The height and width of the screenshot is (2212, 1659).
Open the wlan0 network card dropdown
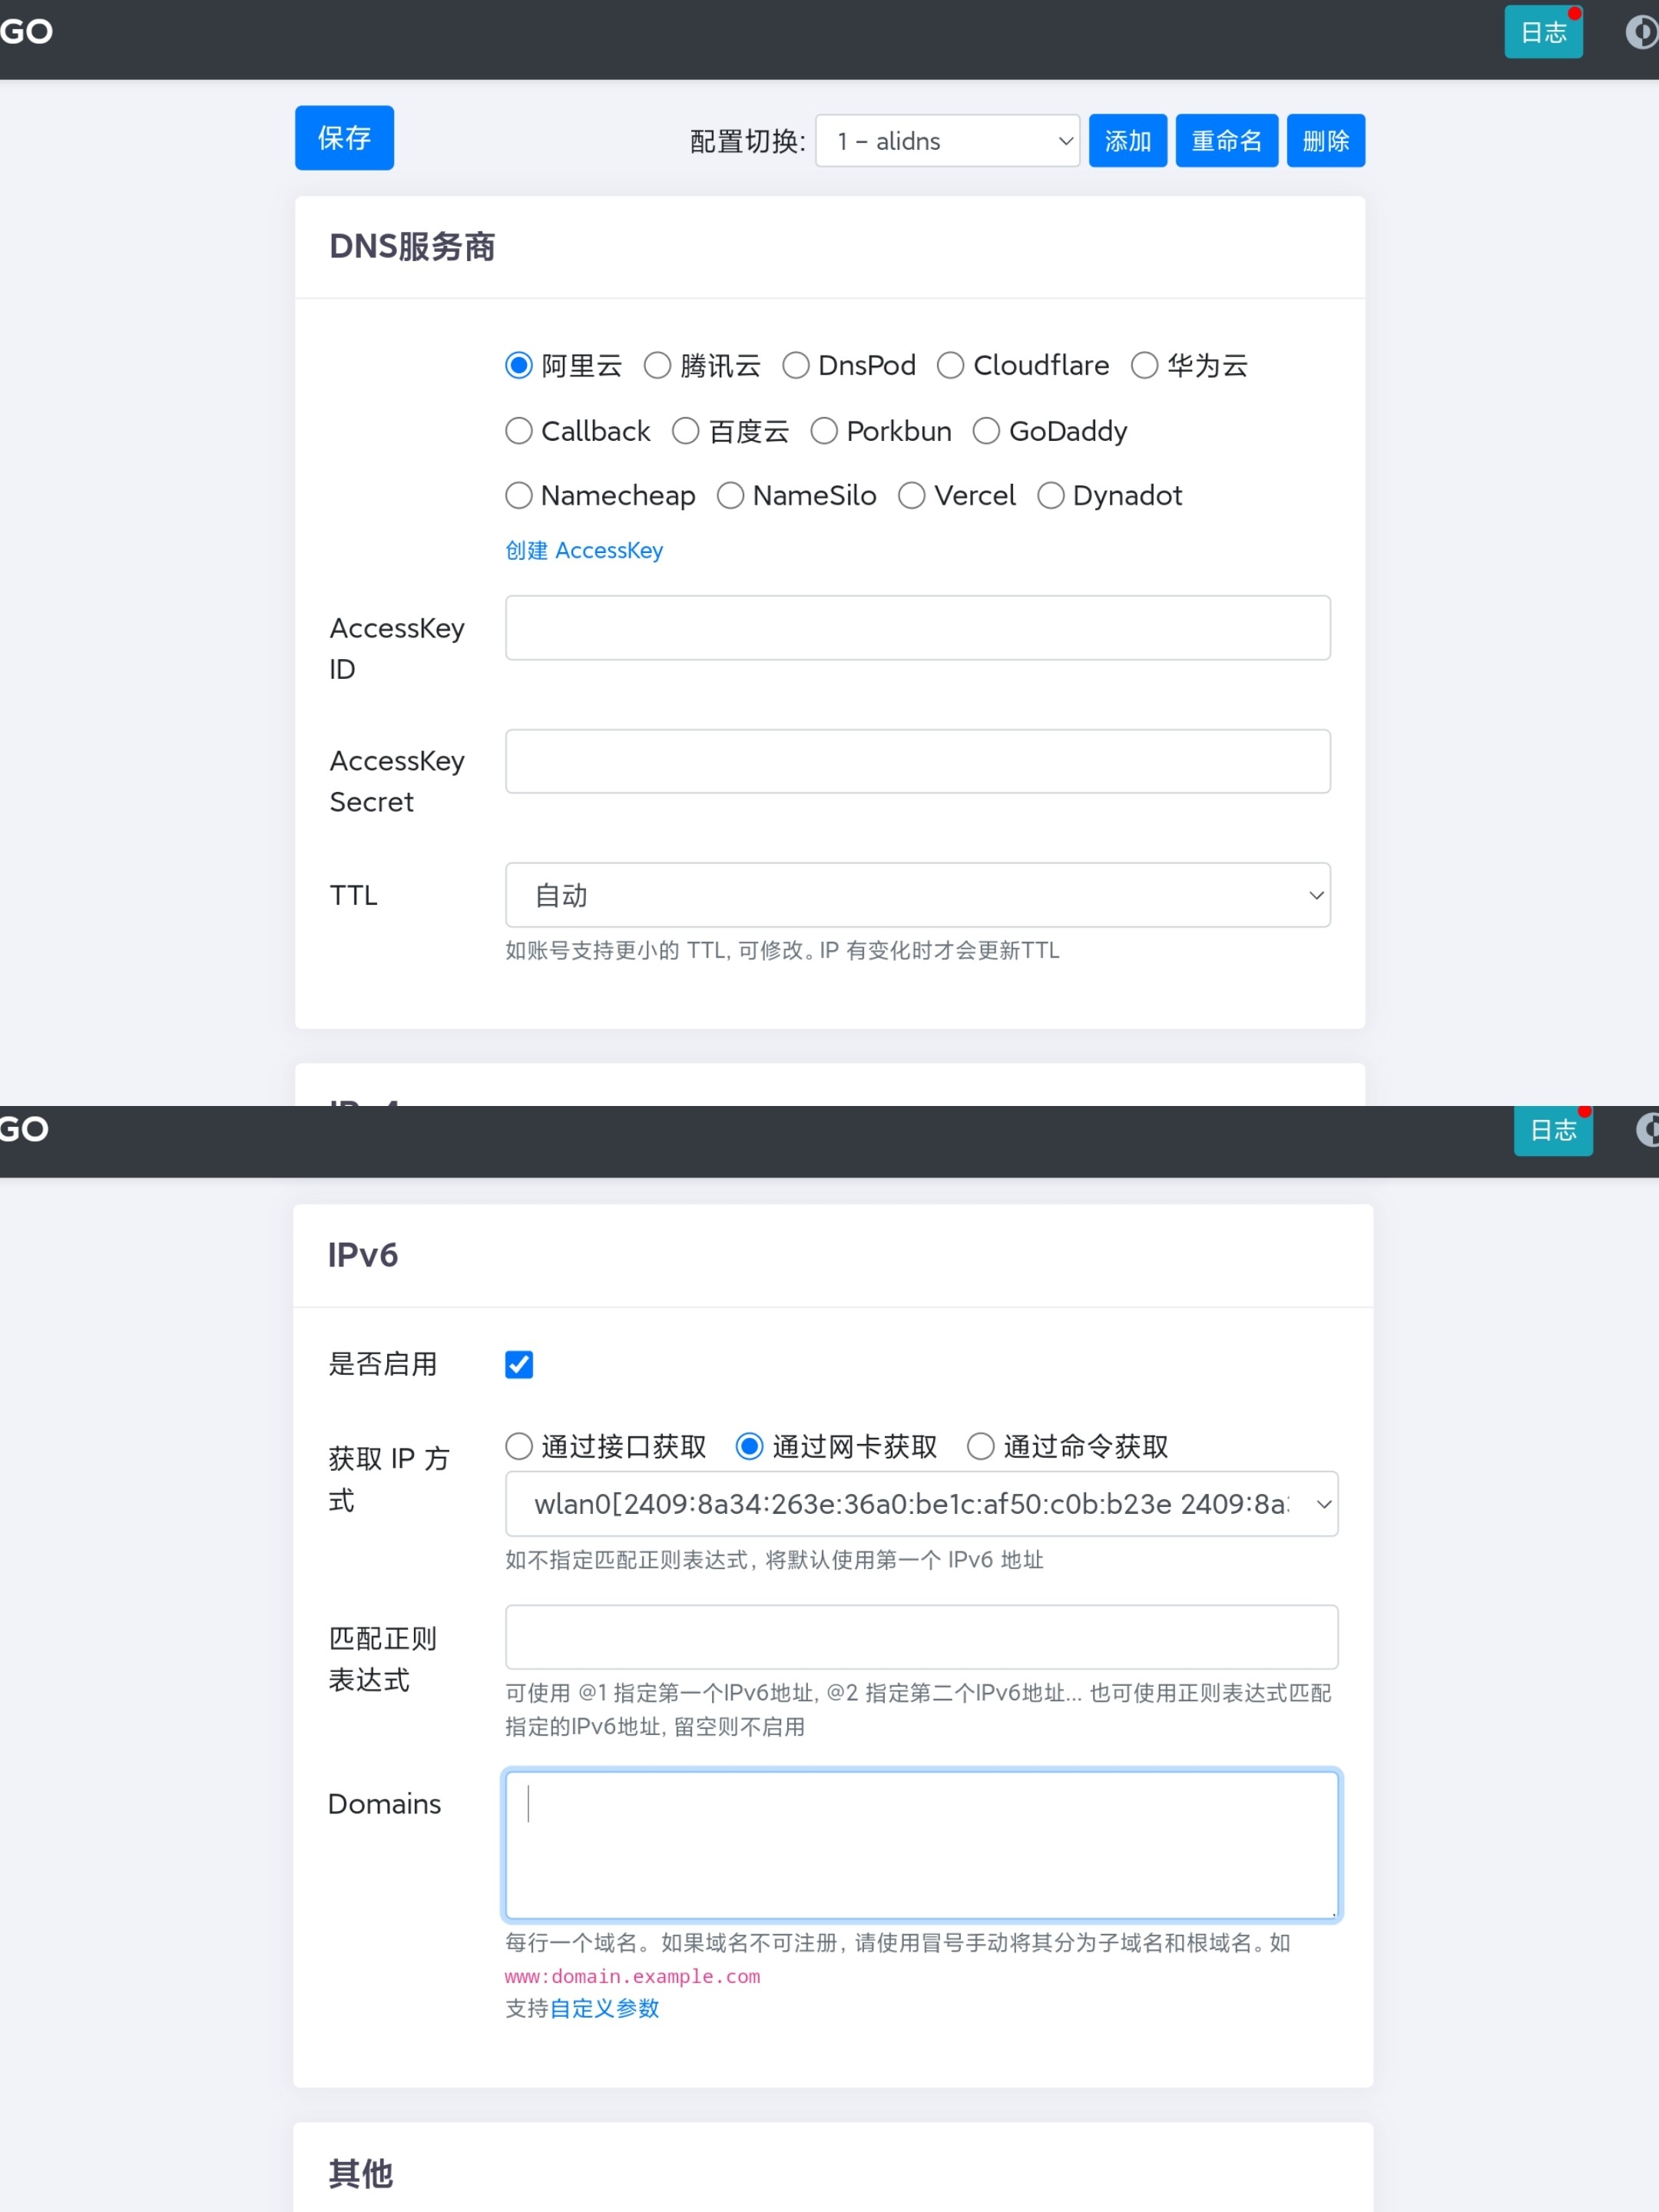(x=921, y=1504)
